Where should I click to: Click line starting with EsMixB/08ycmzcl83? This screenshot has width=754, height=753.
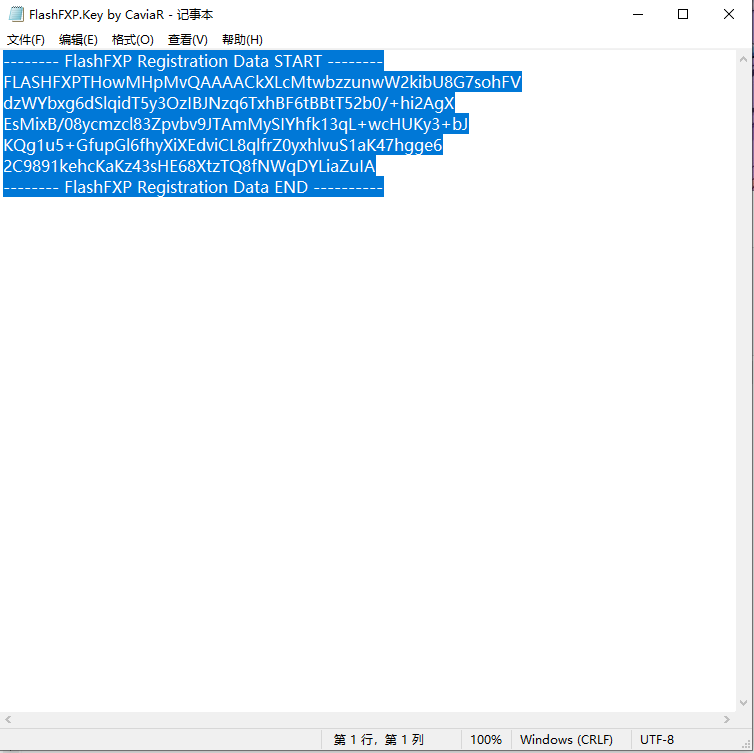pyautogui.click(x=236, y=124)
